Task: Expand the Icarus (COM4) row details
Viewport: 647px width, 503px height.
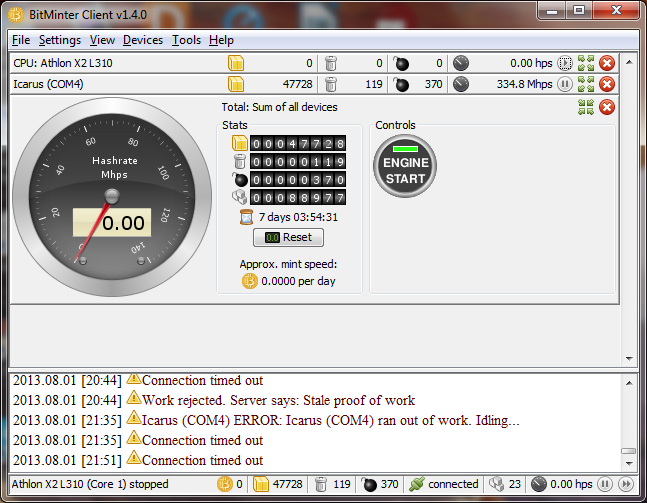Action: pos(586,84)
